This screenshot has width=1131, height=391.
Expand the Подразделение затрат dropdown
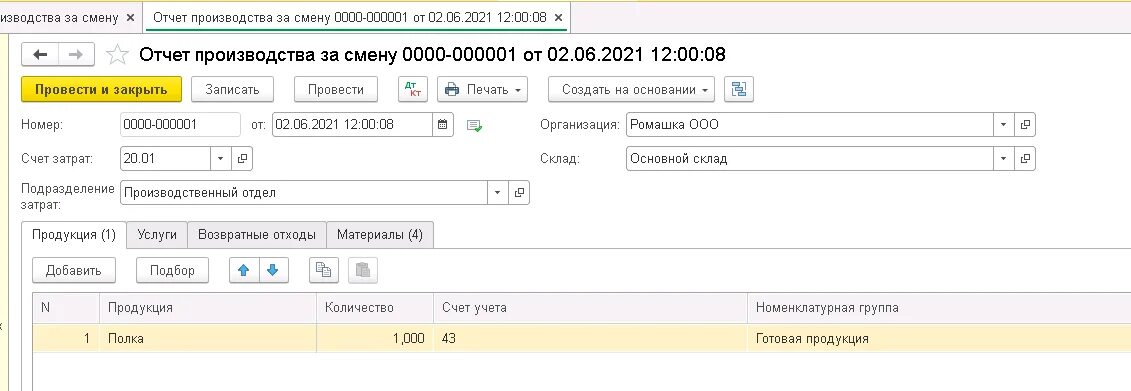point(498,193)
